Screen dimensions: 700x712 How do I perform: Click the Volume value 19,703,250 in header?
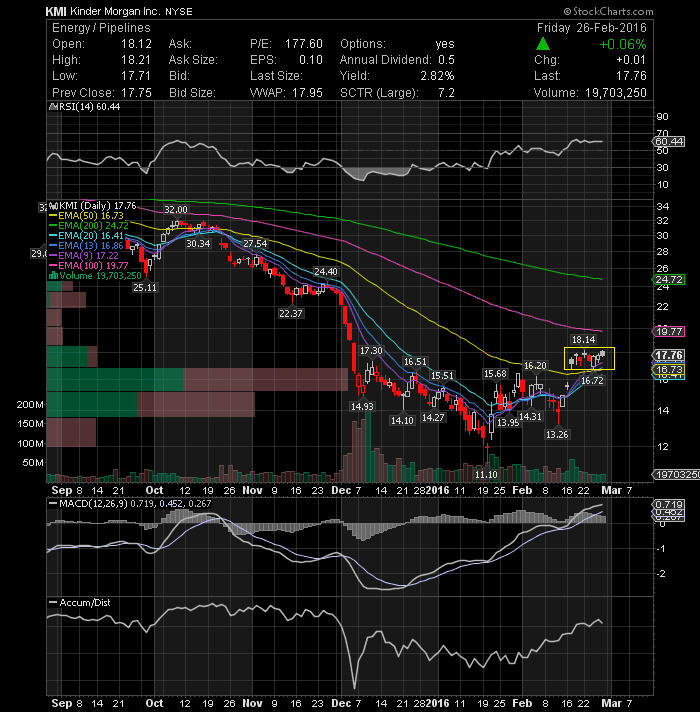pos(616,93)
